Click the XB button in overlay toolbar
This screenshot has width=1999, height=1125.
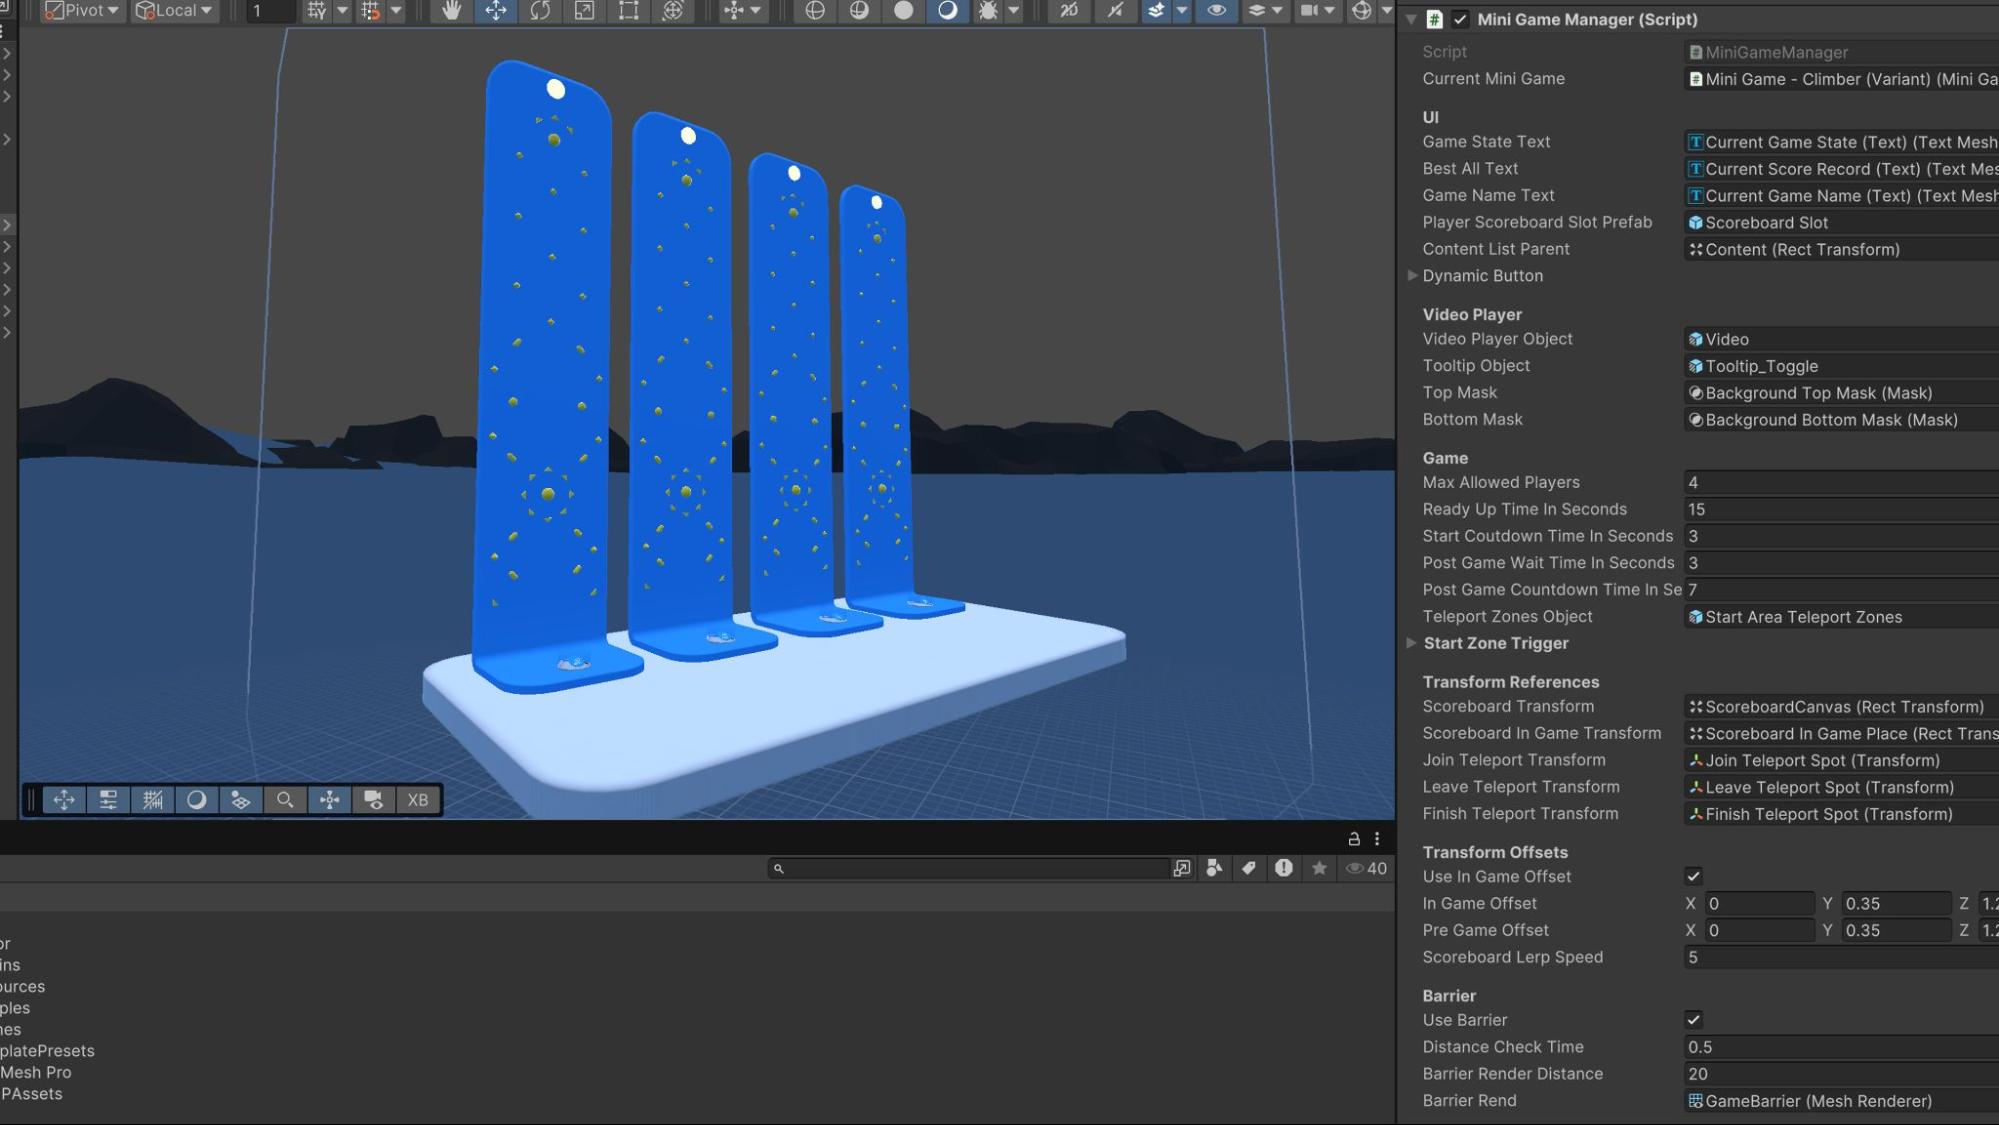coord(418,800)
